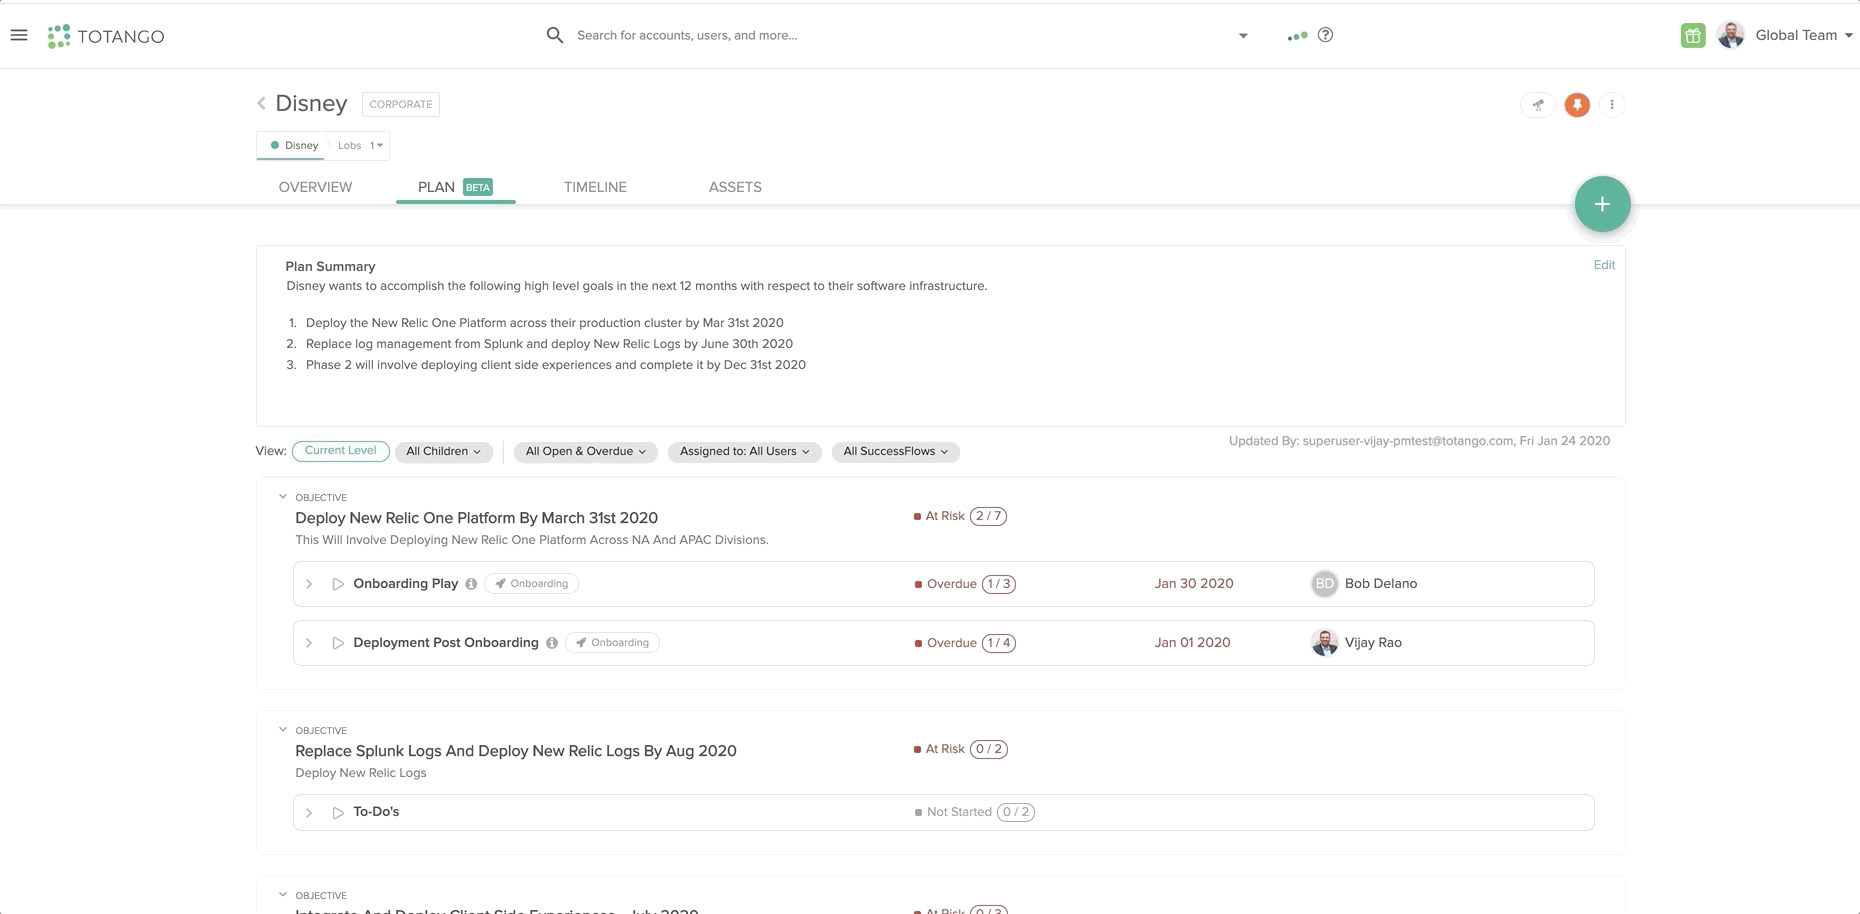This screenshot has height=914, width=1860.
Task: Open Assigned to: All Users filter
Action: coord(744,452)
